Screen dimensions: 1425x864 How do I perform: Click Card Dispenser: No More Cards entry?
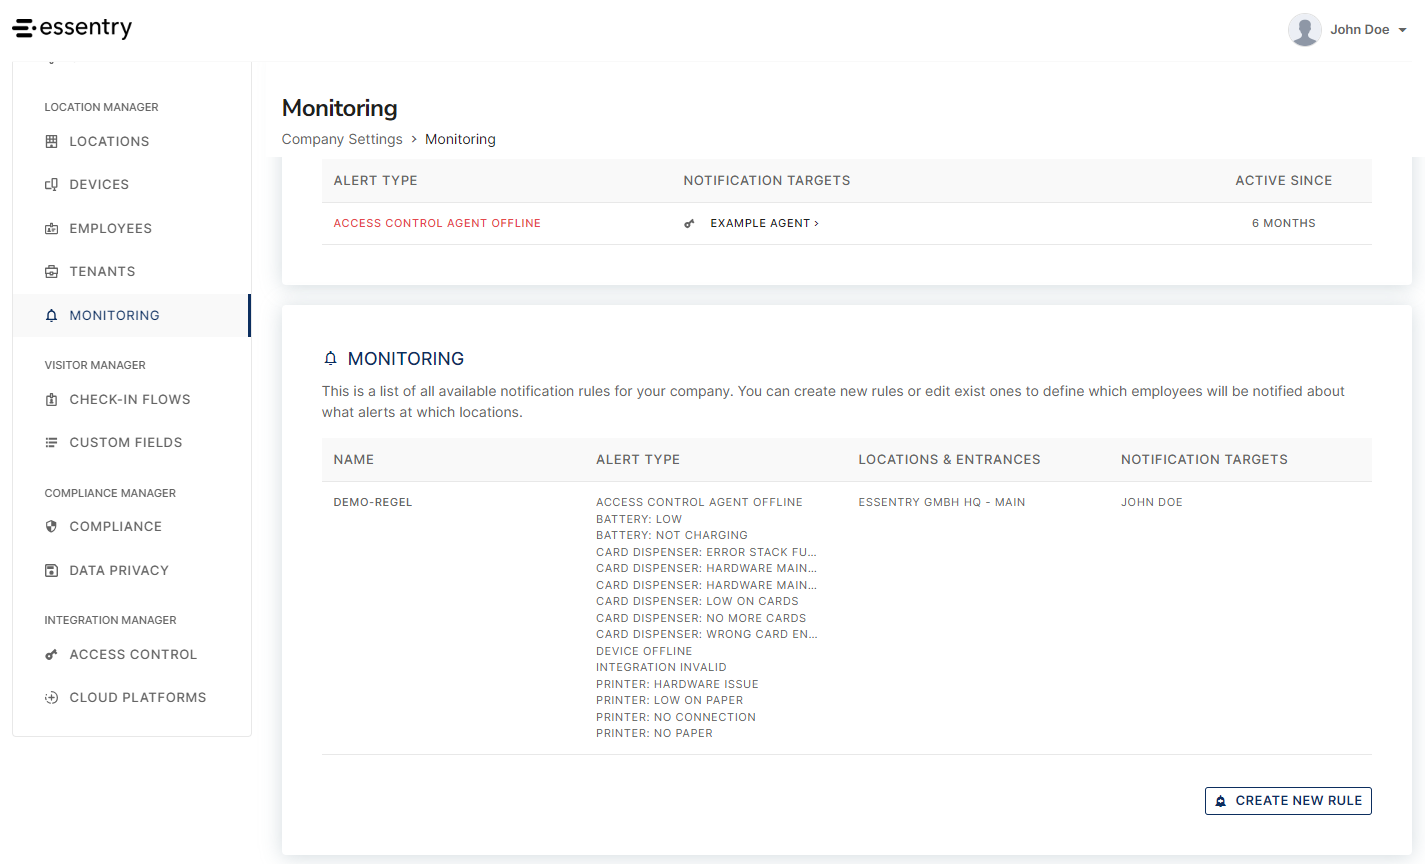[701, 618]
